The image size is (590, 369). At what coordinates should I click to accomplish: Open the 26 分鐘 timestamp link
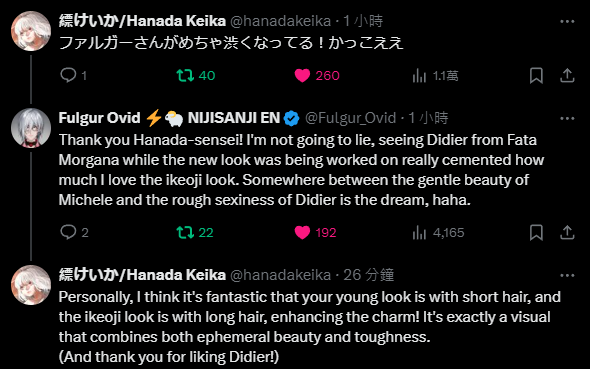point(368,275)
